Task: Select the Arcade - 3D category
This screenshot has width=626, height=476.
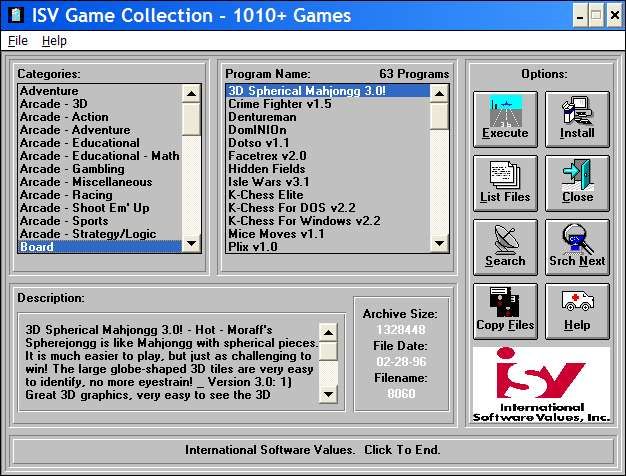Action: 100,104
